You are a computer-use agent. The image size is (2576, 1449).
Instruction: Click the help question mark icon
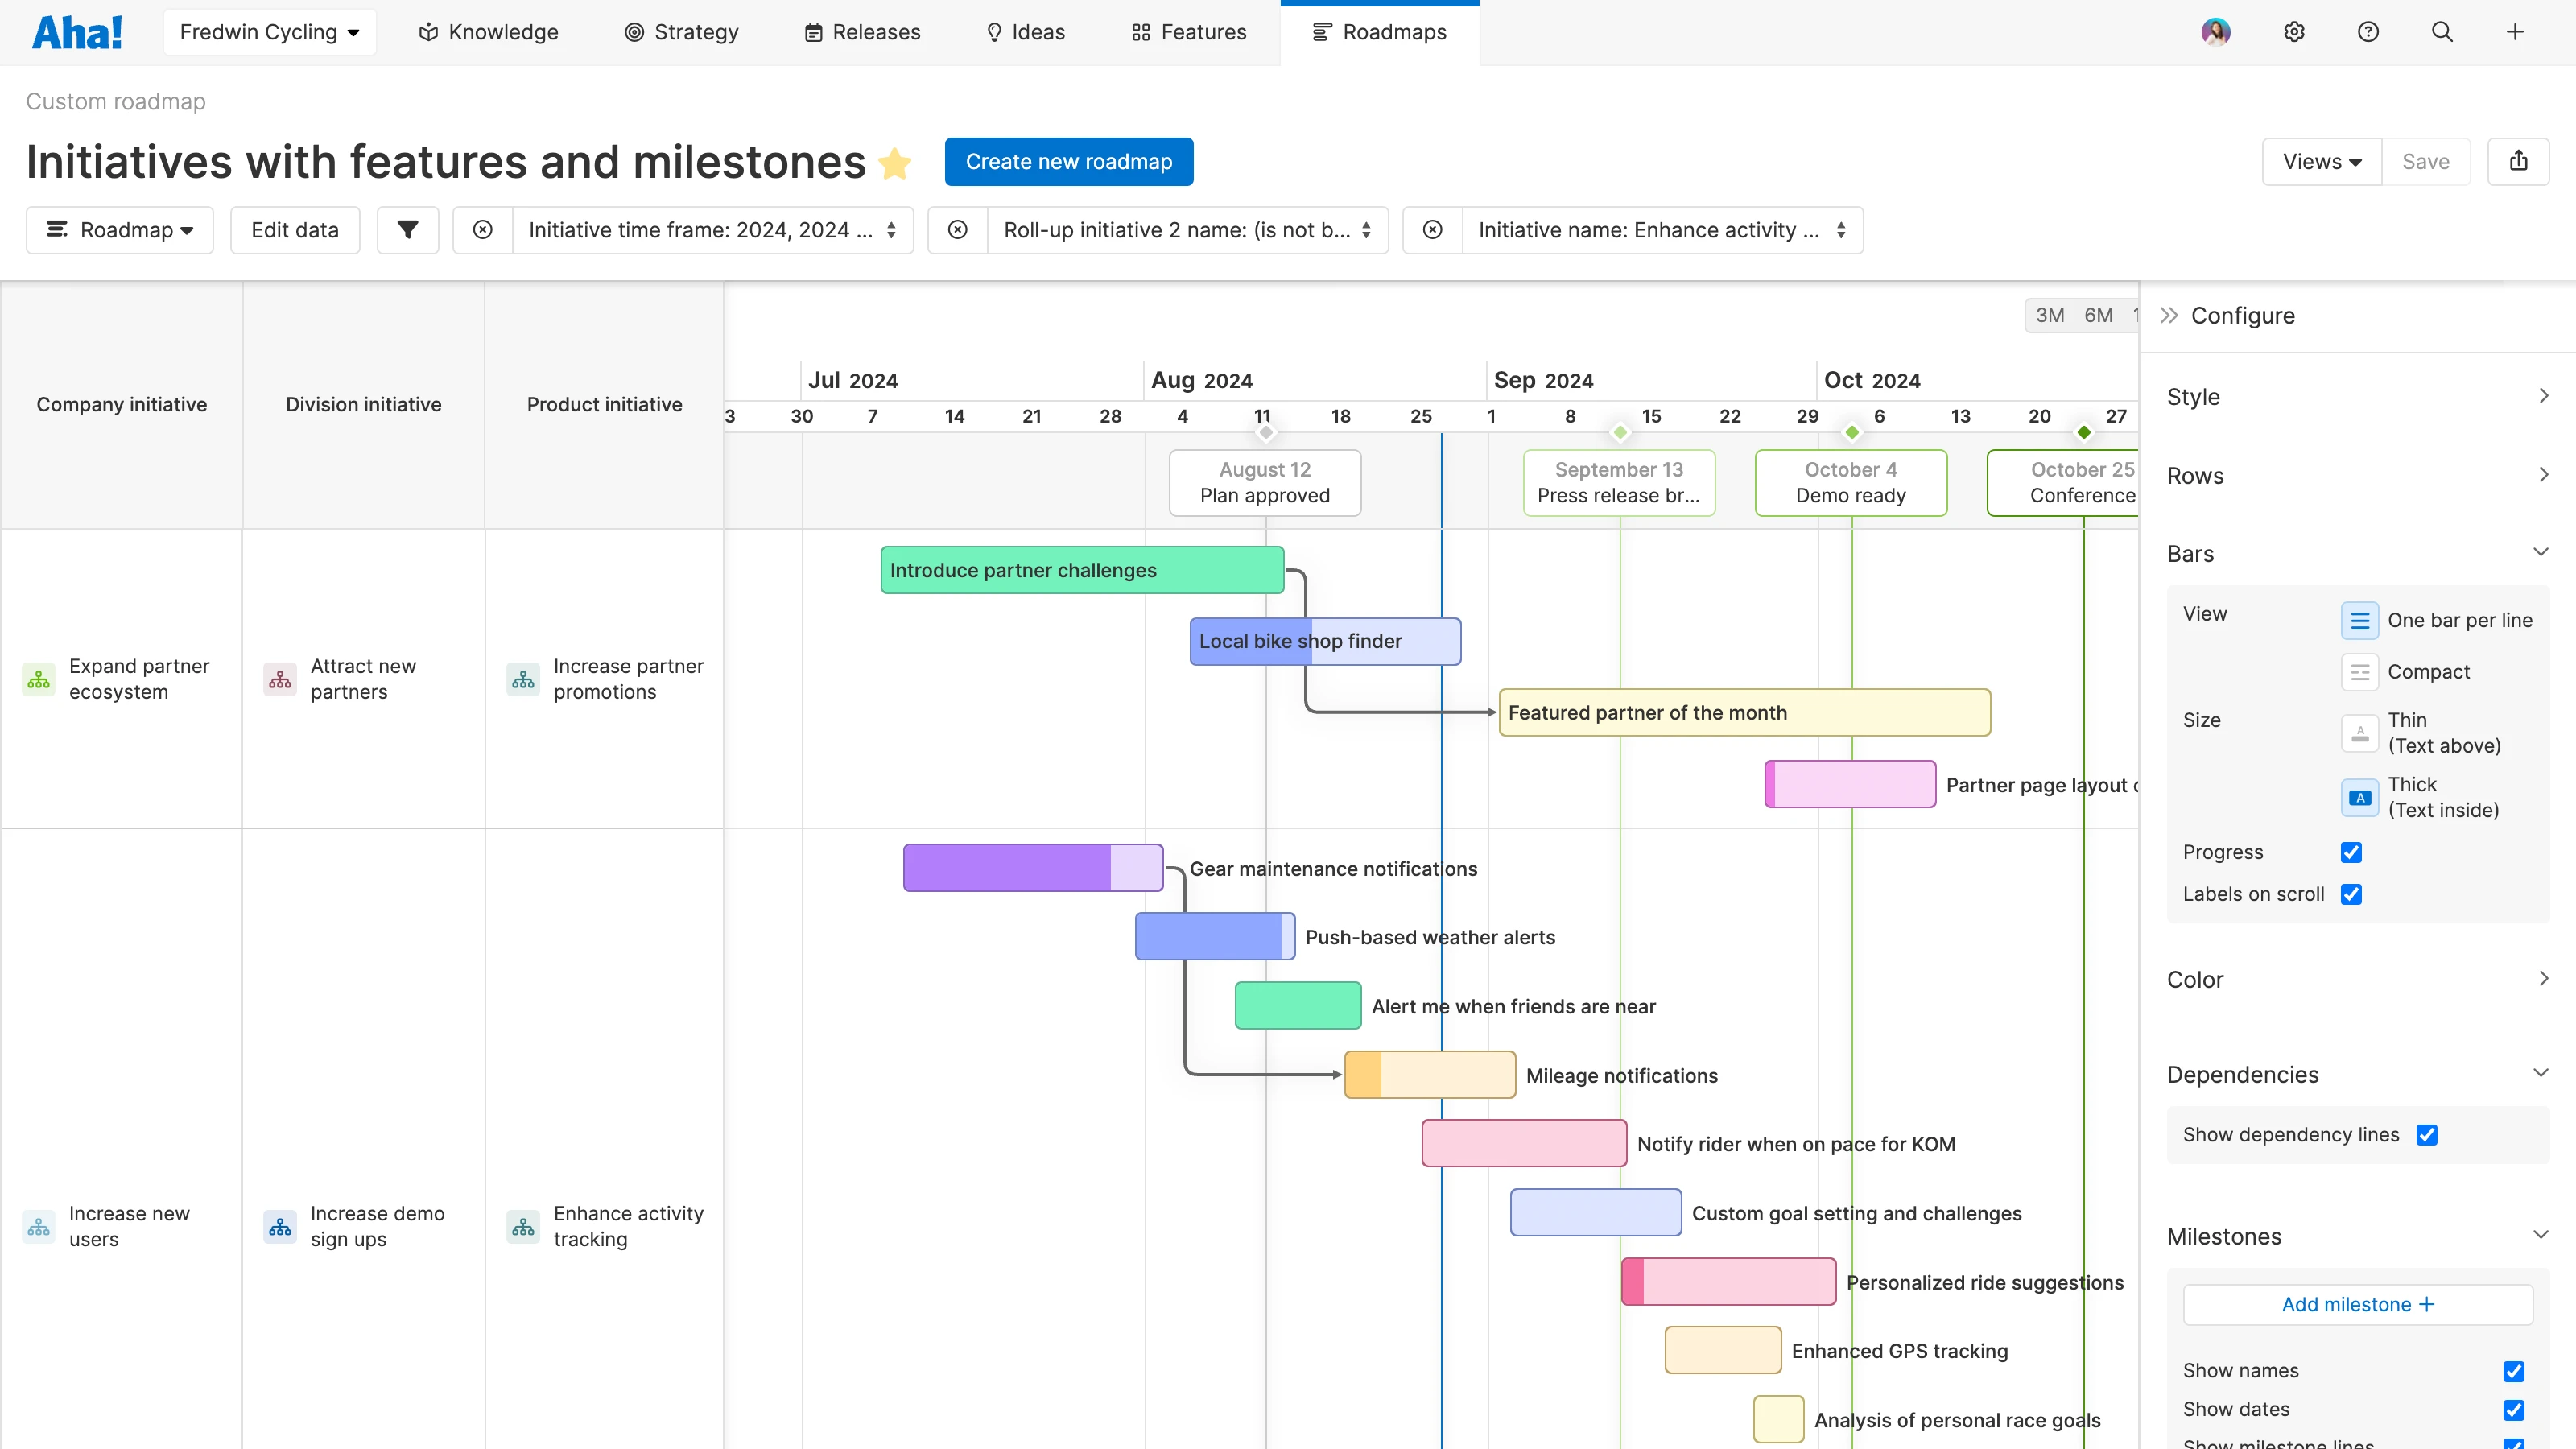pos(2368,31)
